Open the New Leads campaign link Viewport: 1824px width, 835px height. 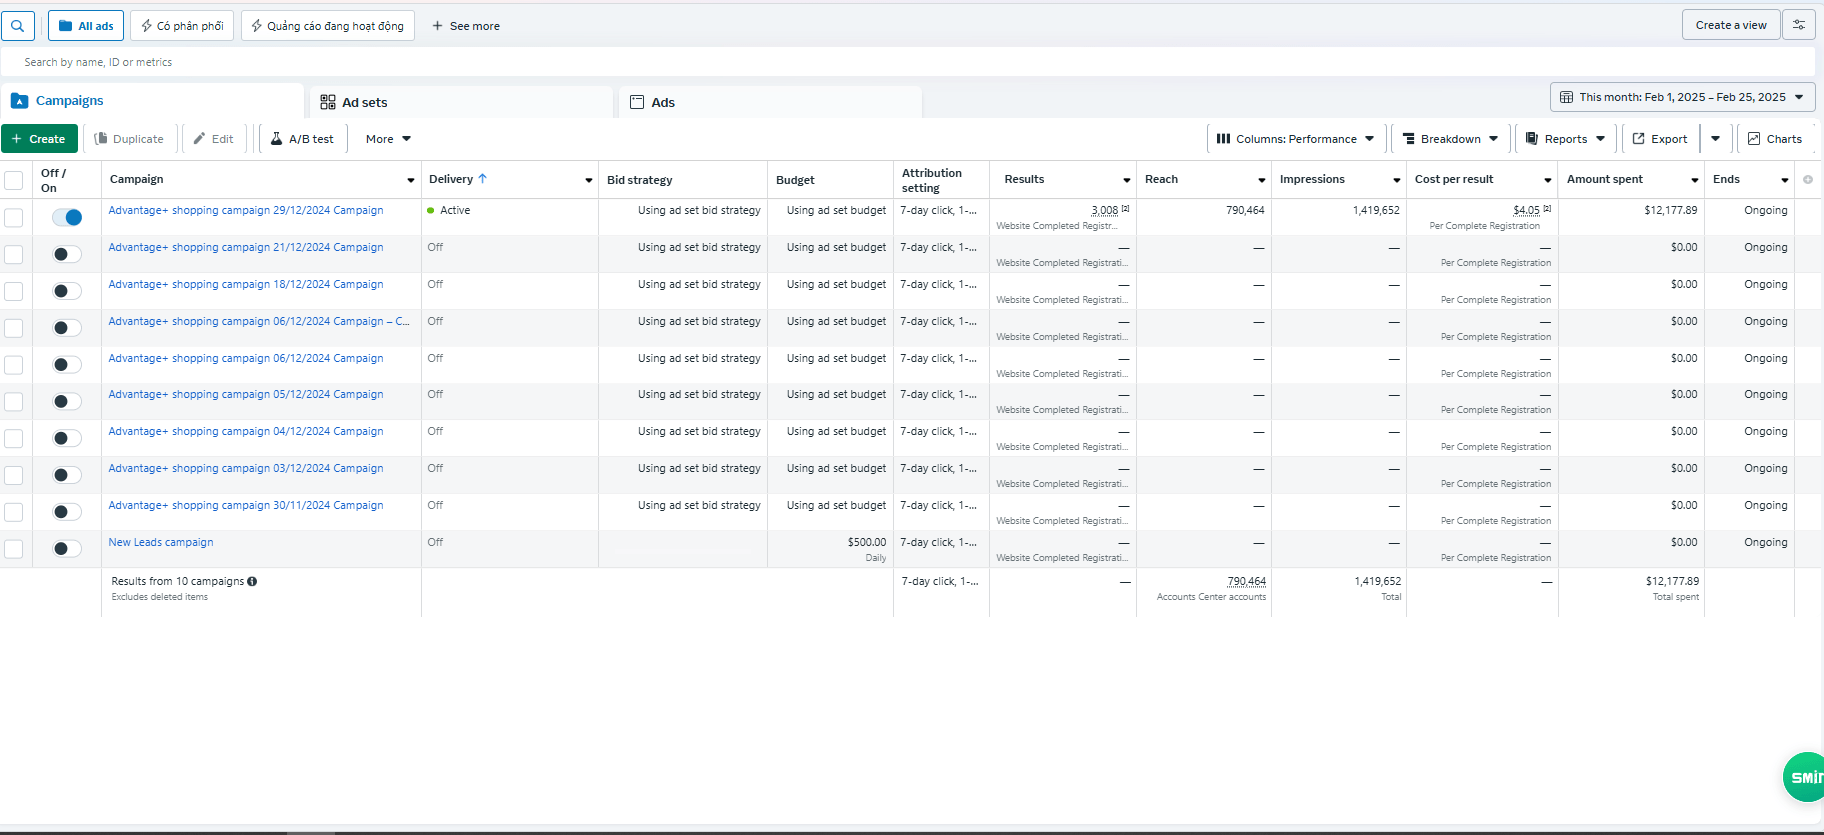point(161,542)
